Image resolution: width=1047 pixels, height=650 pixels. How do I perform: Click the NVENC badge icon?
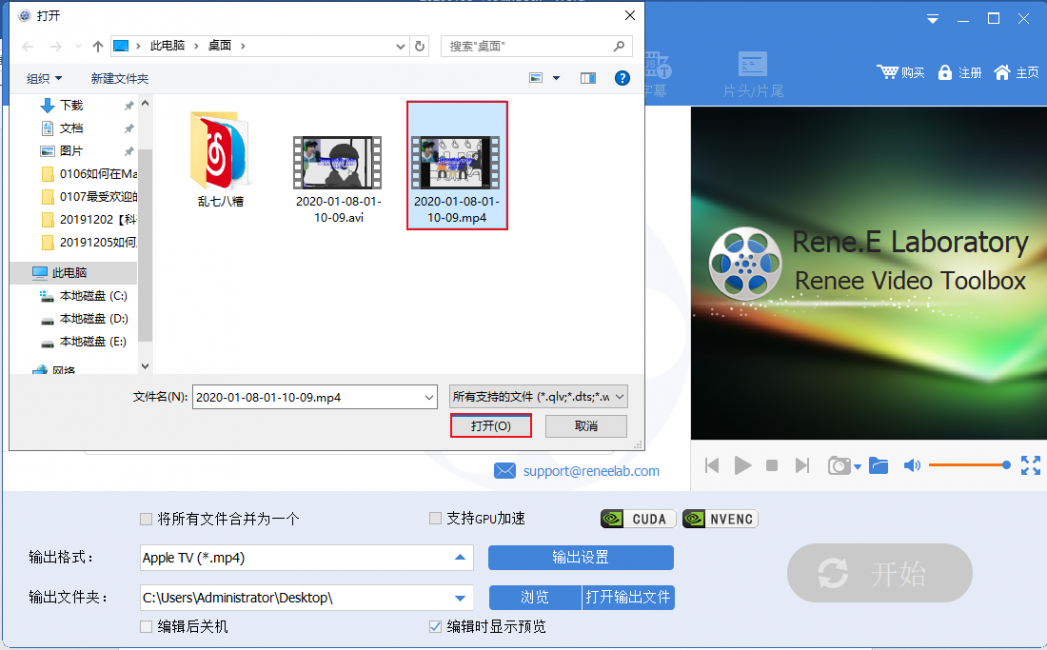720,519
